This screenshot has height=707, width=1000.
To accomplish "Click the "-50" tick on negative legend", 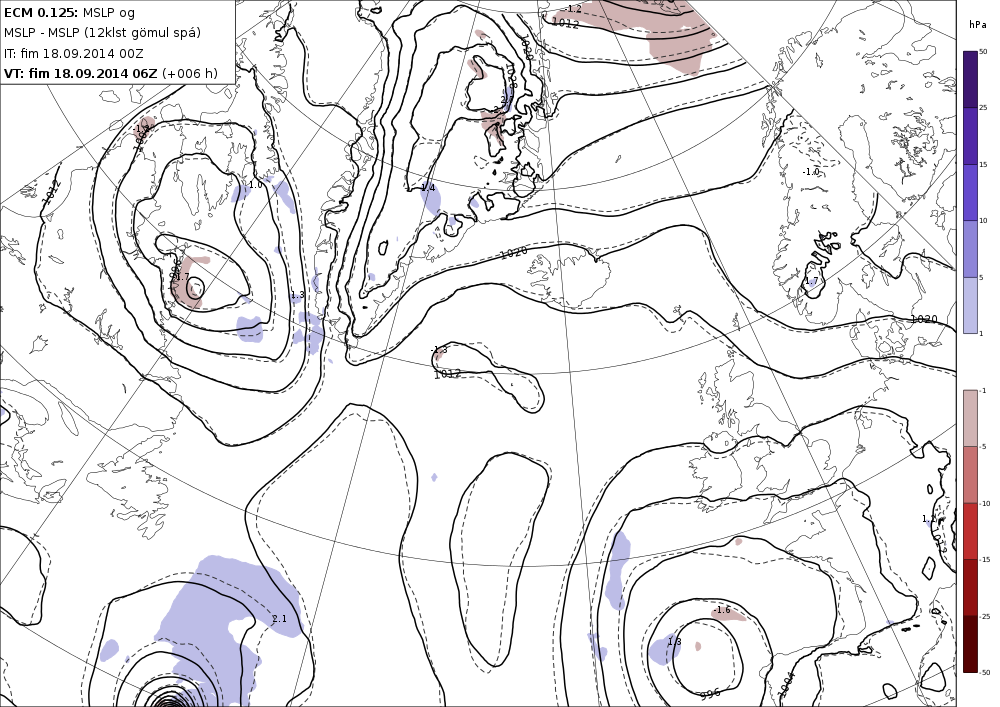I will [985, 672].
